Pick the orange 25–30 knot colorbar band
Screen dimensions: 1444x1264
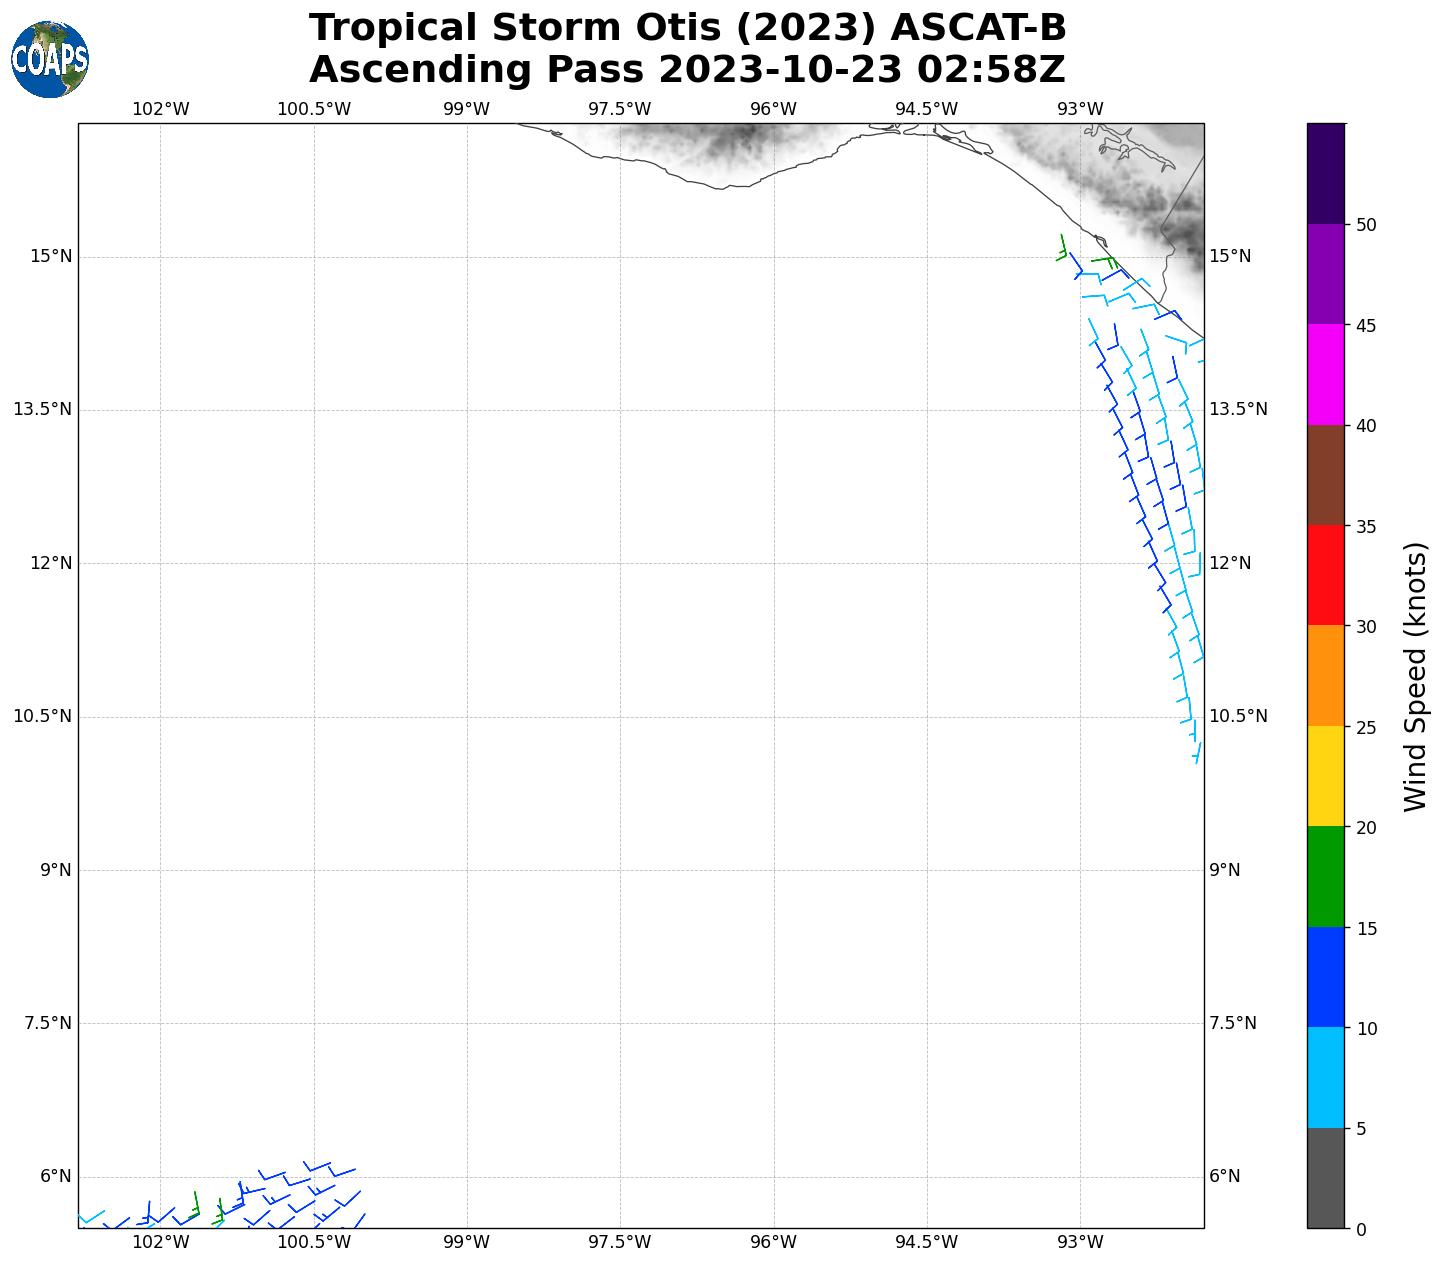(1326, 675)
